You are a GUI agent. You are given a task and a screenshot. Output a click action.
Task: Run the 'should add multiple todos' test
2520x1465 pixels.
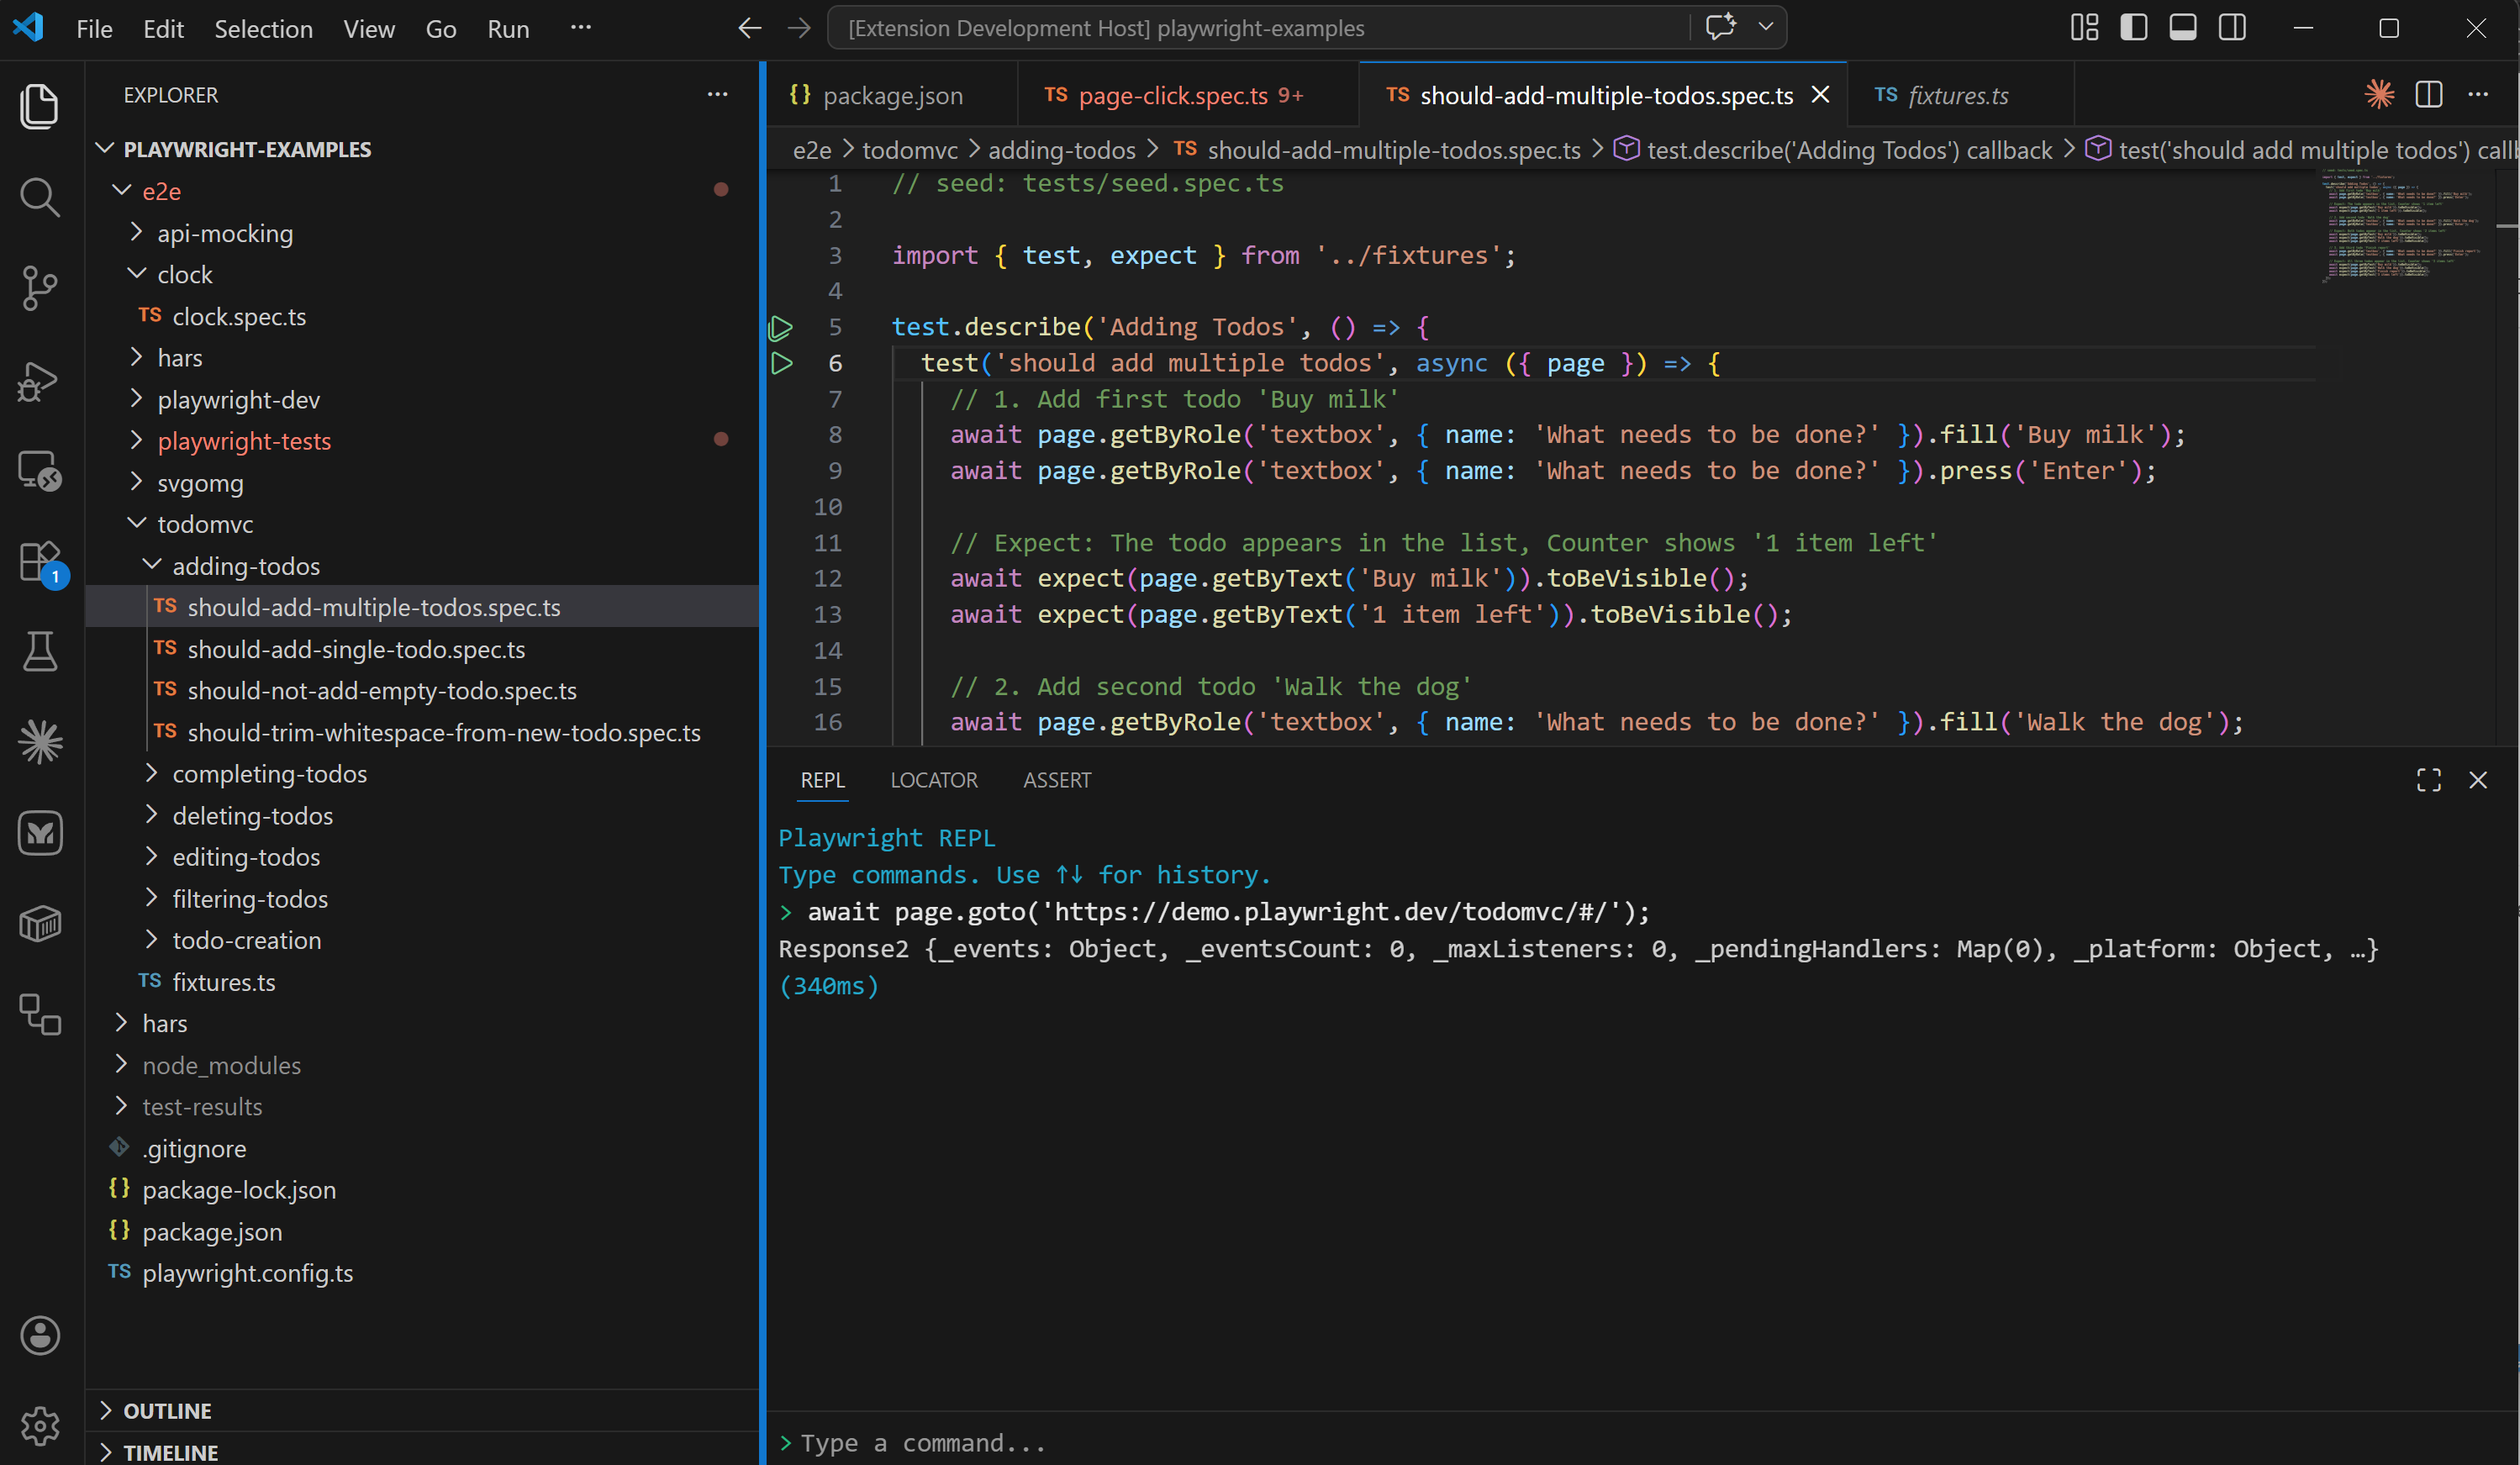tap(782, 364)
